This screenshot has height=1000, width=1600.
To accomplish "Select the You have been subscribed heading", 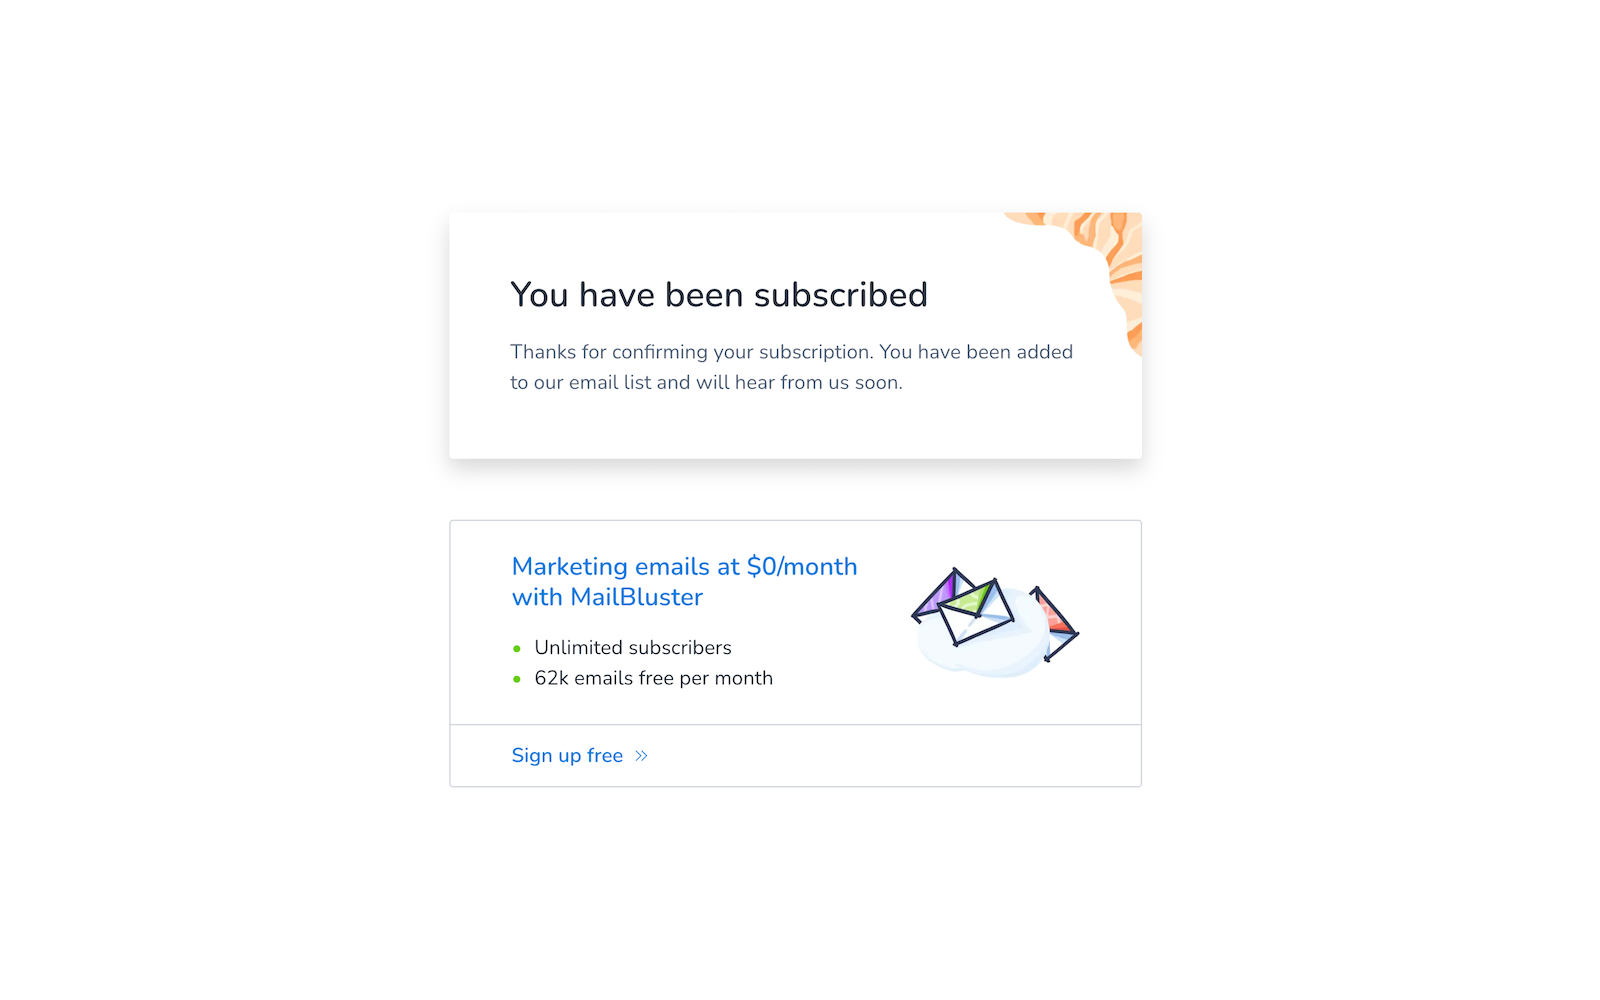I will (x=719, y=294).
